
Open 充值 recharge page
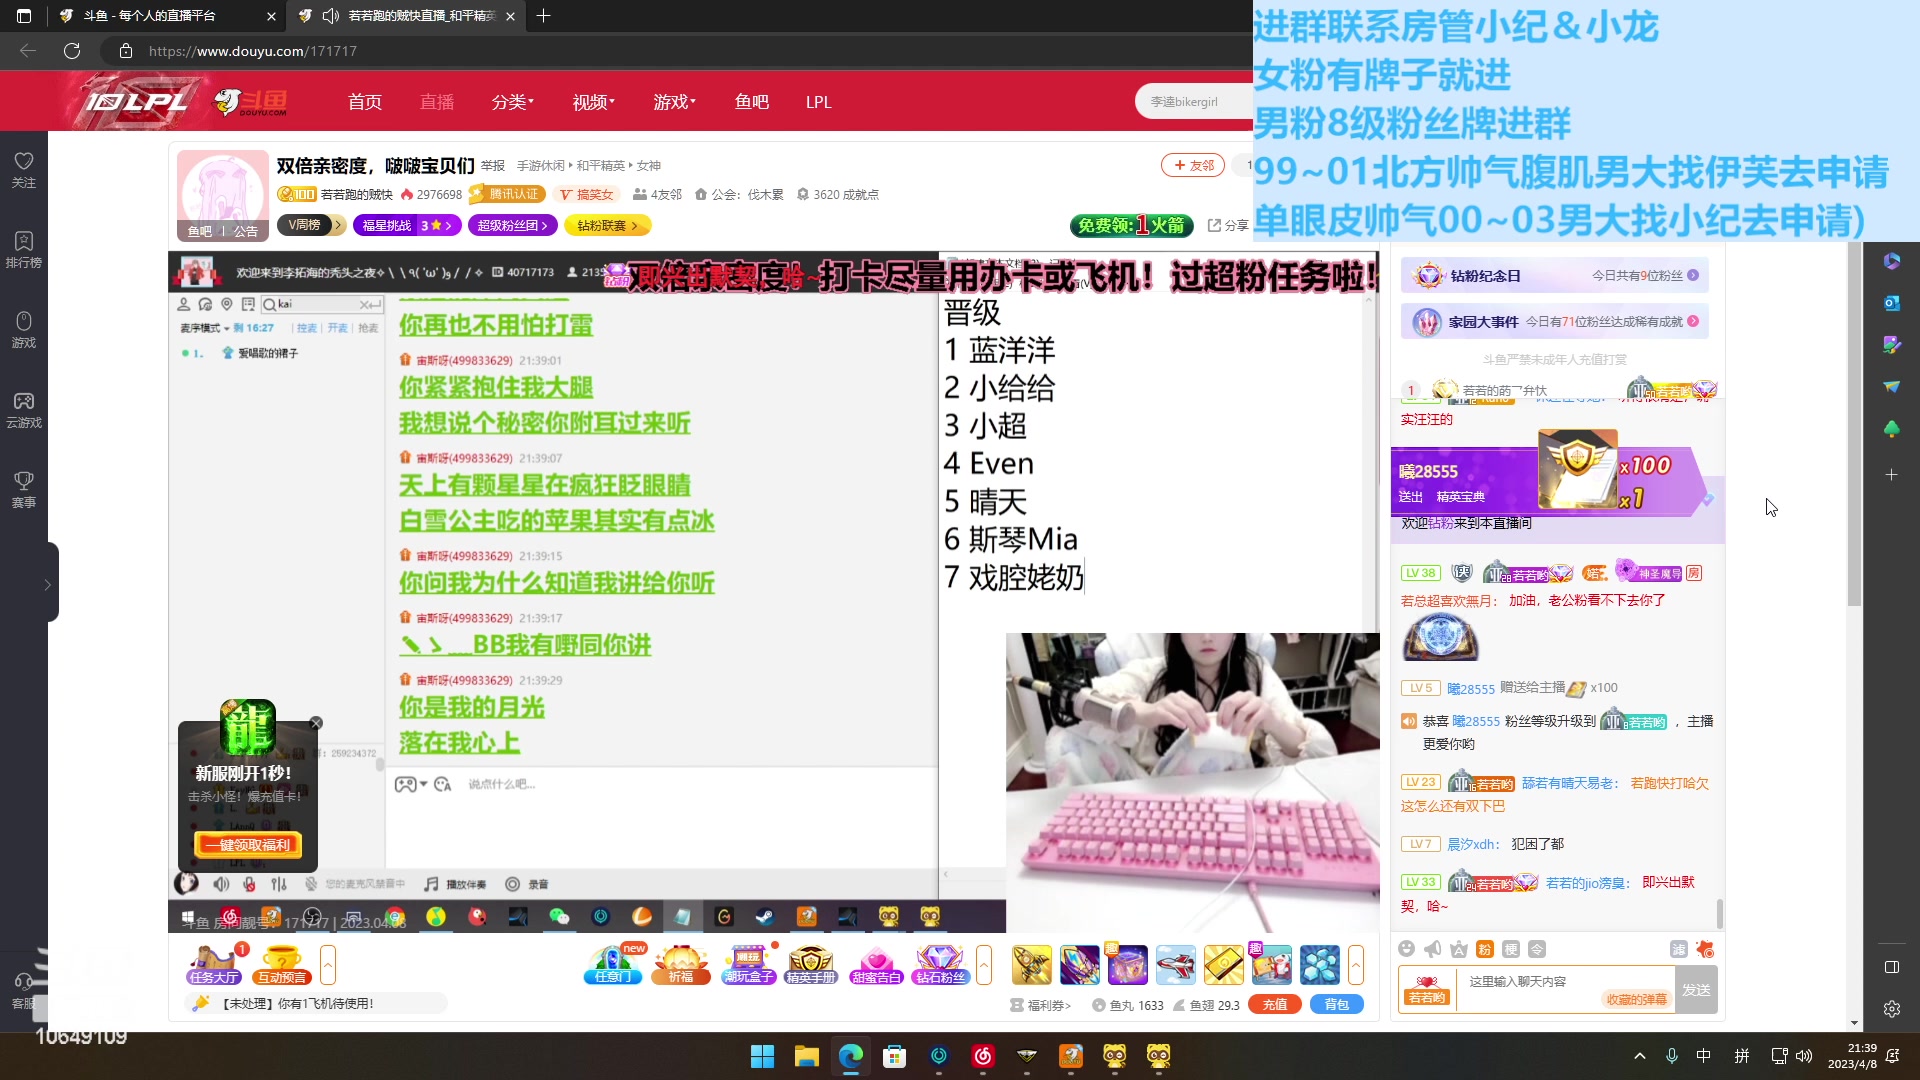tap(1274, 1004)
